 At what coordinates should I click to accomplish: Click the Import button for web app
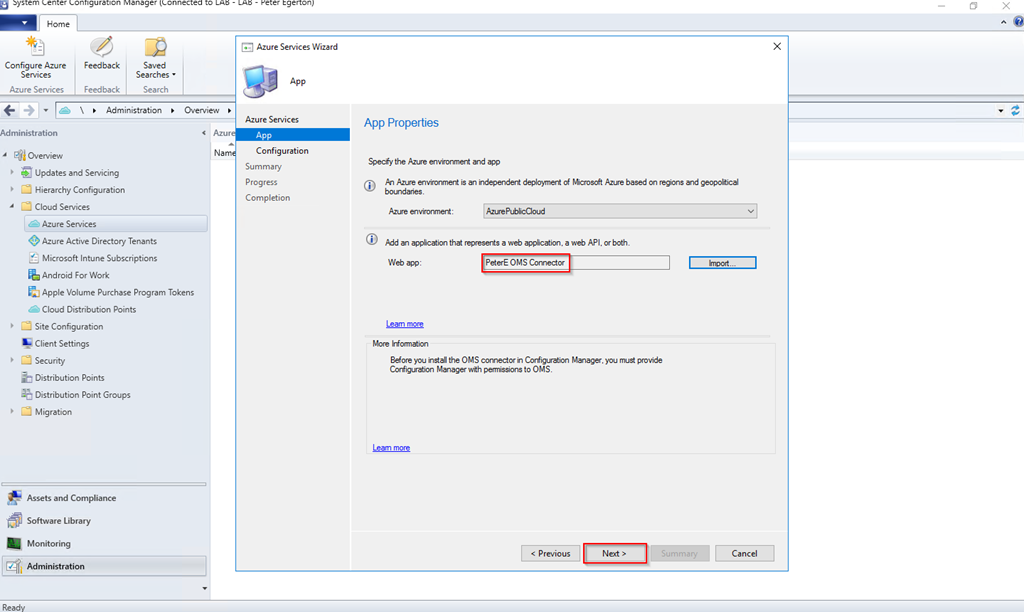(x=722, y=263)
